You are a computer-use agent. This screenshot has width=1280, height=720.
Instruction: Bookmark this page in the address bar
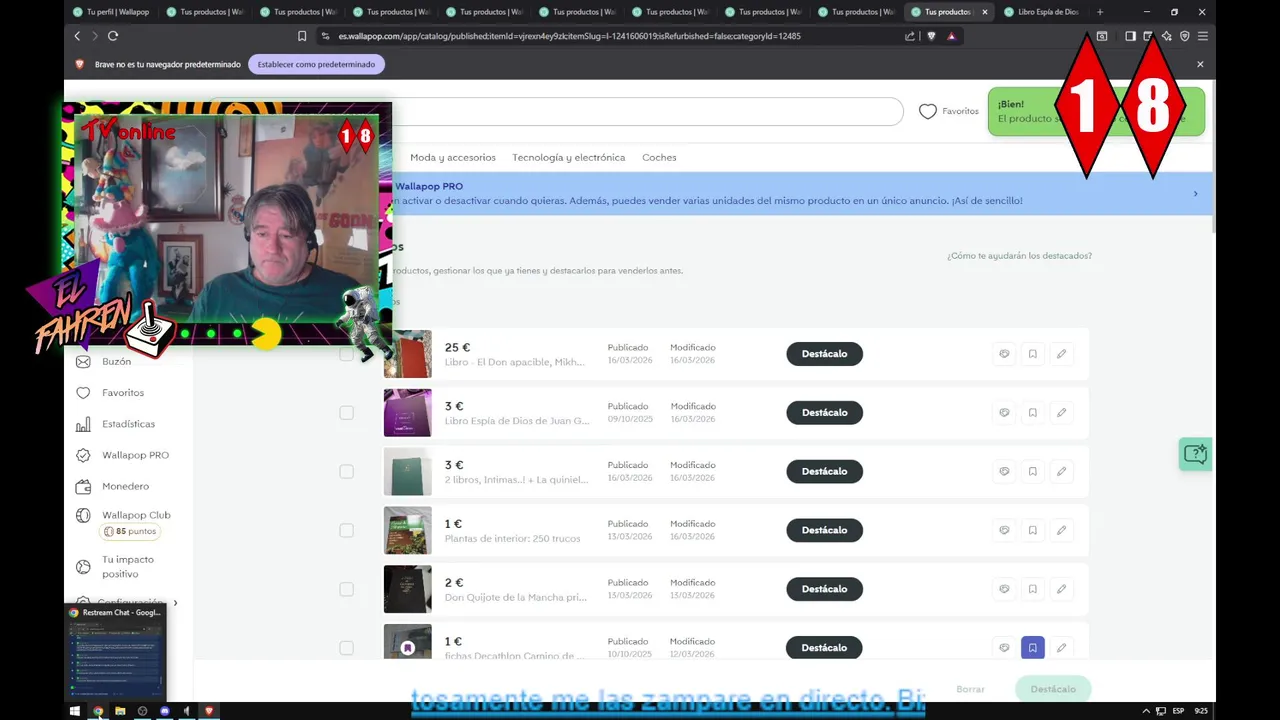point(302,36)
